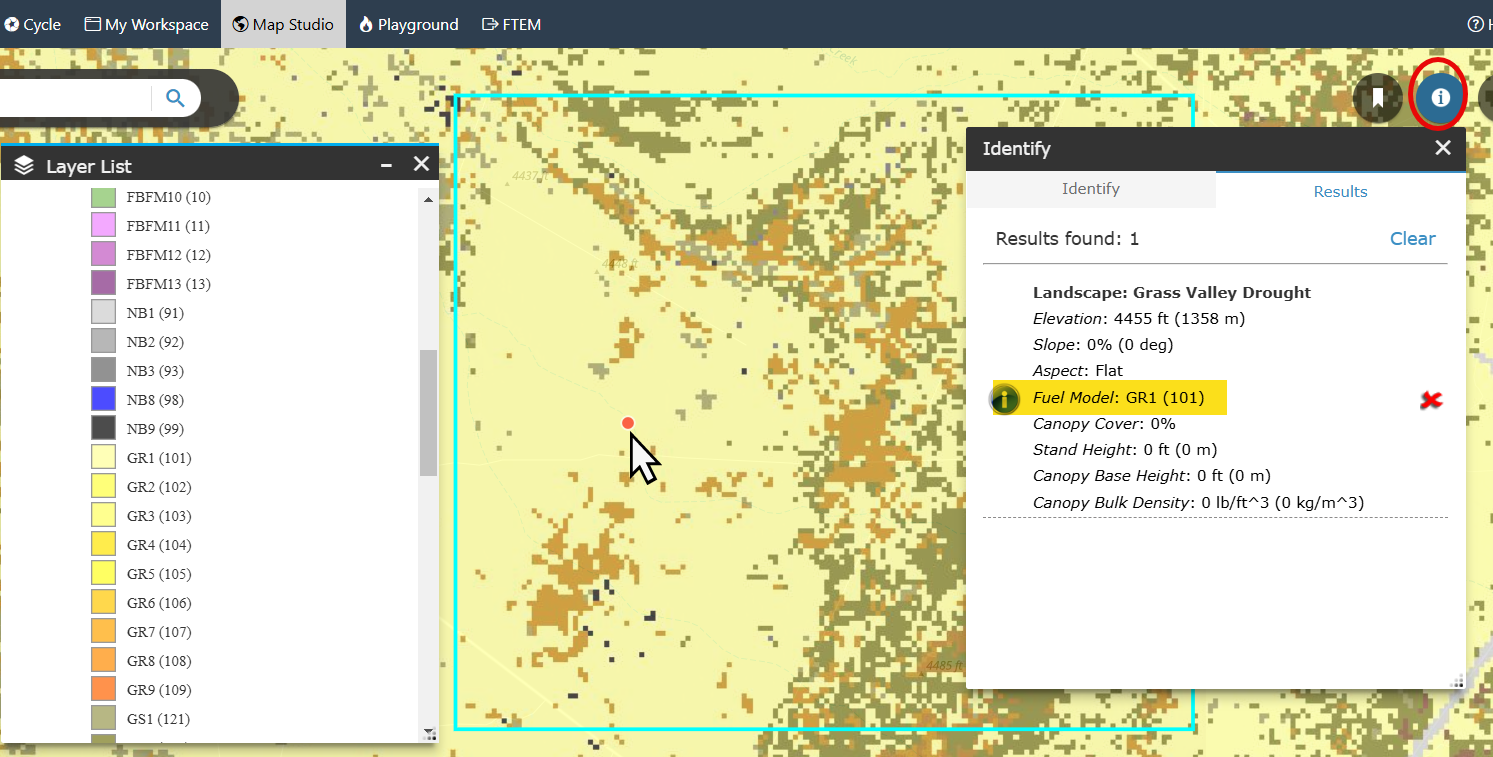This screenshot has width=1493, height=757.
Task: Switch to the Identify tab
Action: [x=1091, y=188]
